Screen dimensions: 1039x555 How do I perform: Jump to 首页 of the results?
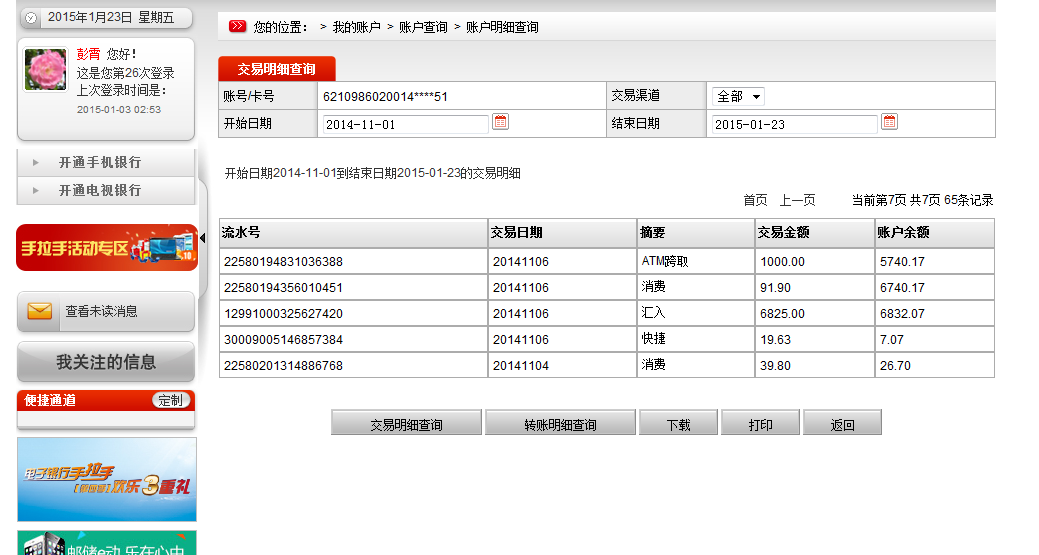[755, 200]
